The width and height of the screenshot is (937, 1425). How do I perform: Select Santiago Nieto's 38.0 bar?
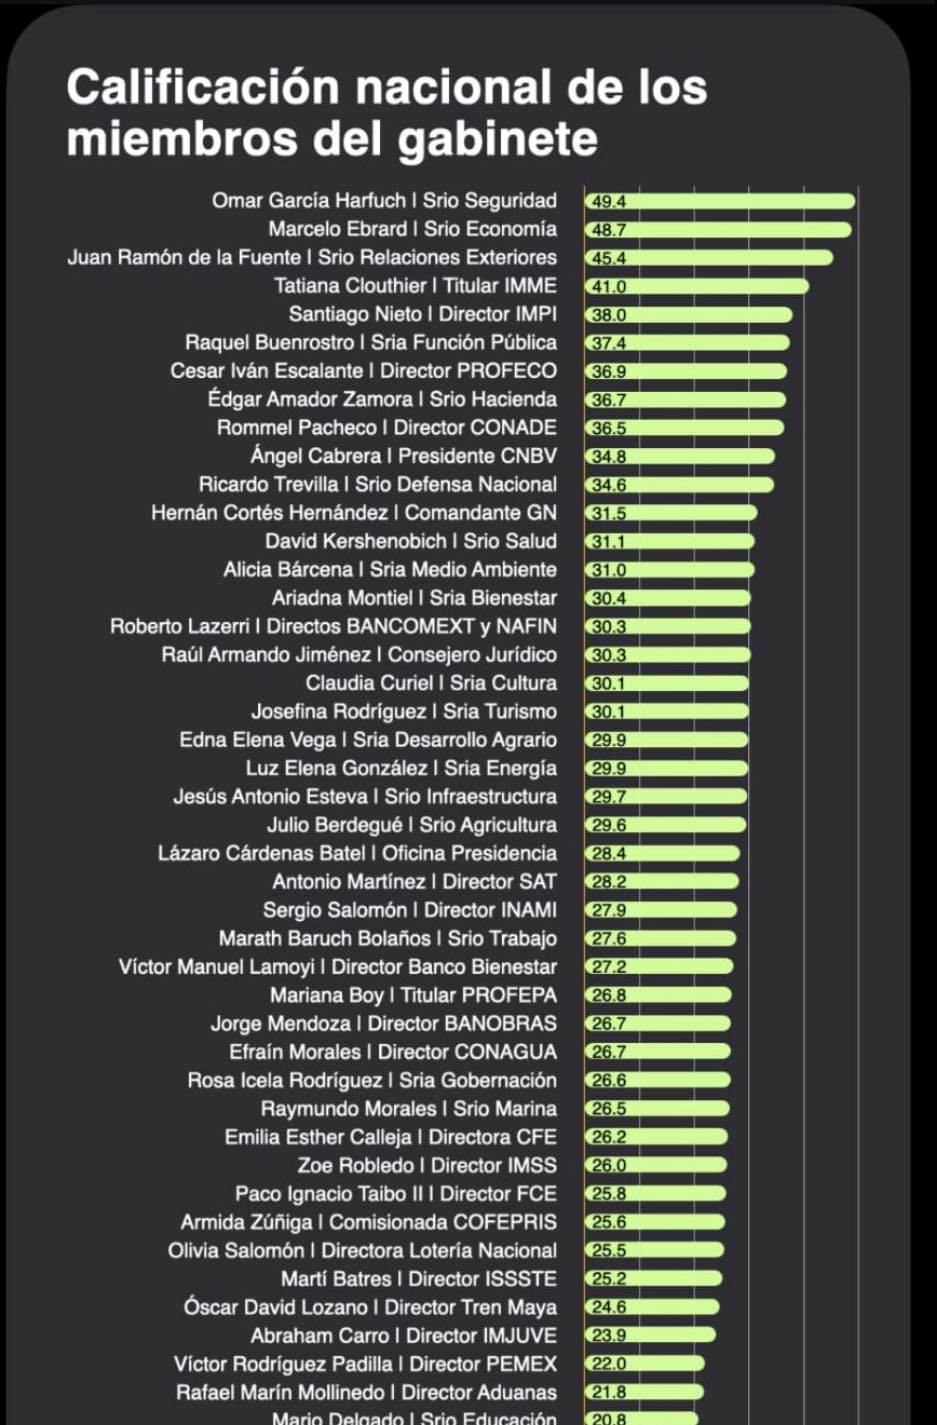(688, 315)
